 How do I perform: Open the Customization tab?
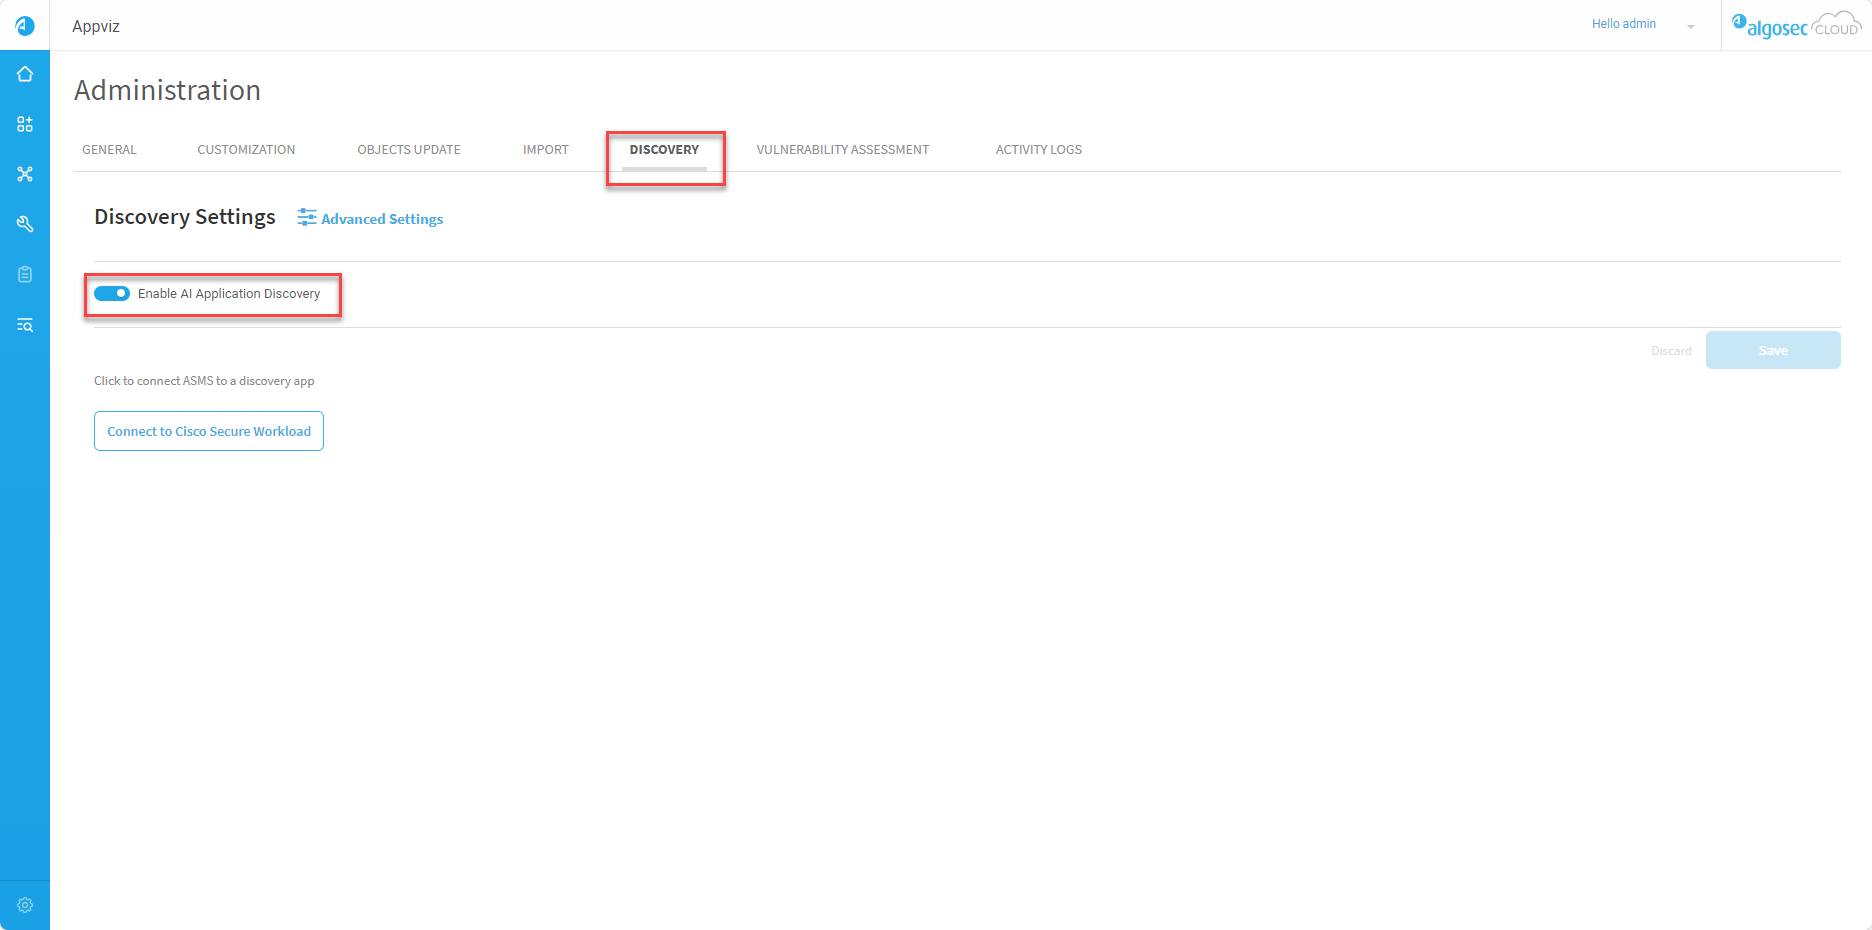tap(246, 150)
